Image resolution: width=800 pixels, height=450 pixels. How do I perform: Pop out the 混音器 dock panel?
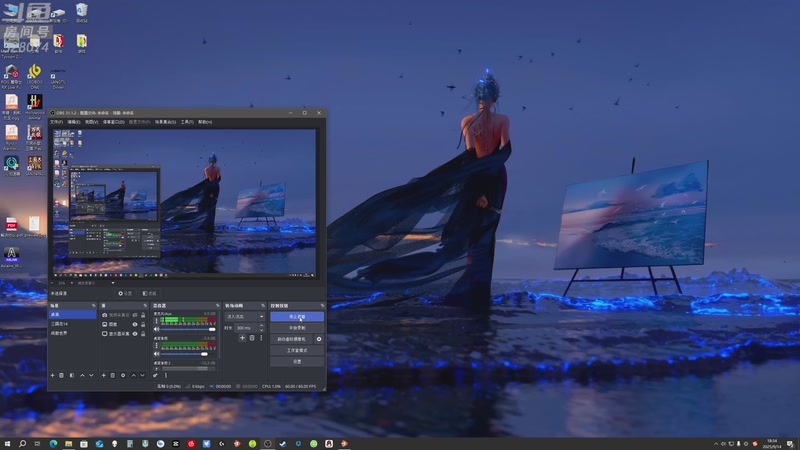point(218,306)
